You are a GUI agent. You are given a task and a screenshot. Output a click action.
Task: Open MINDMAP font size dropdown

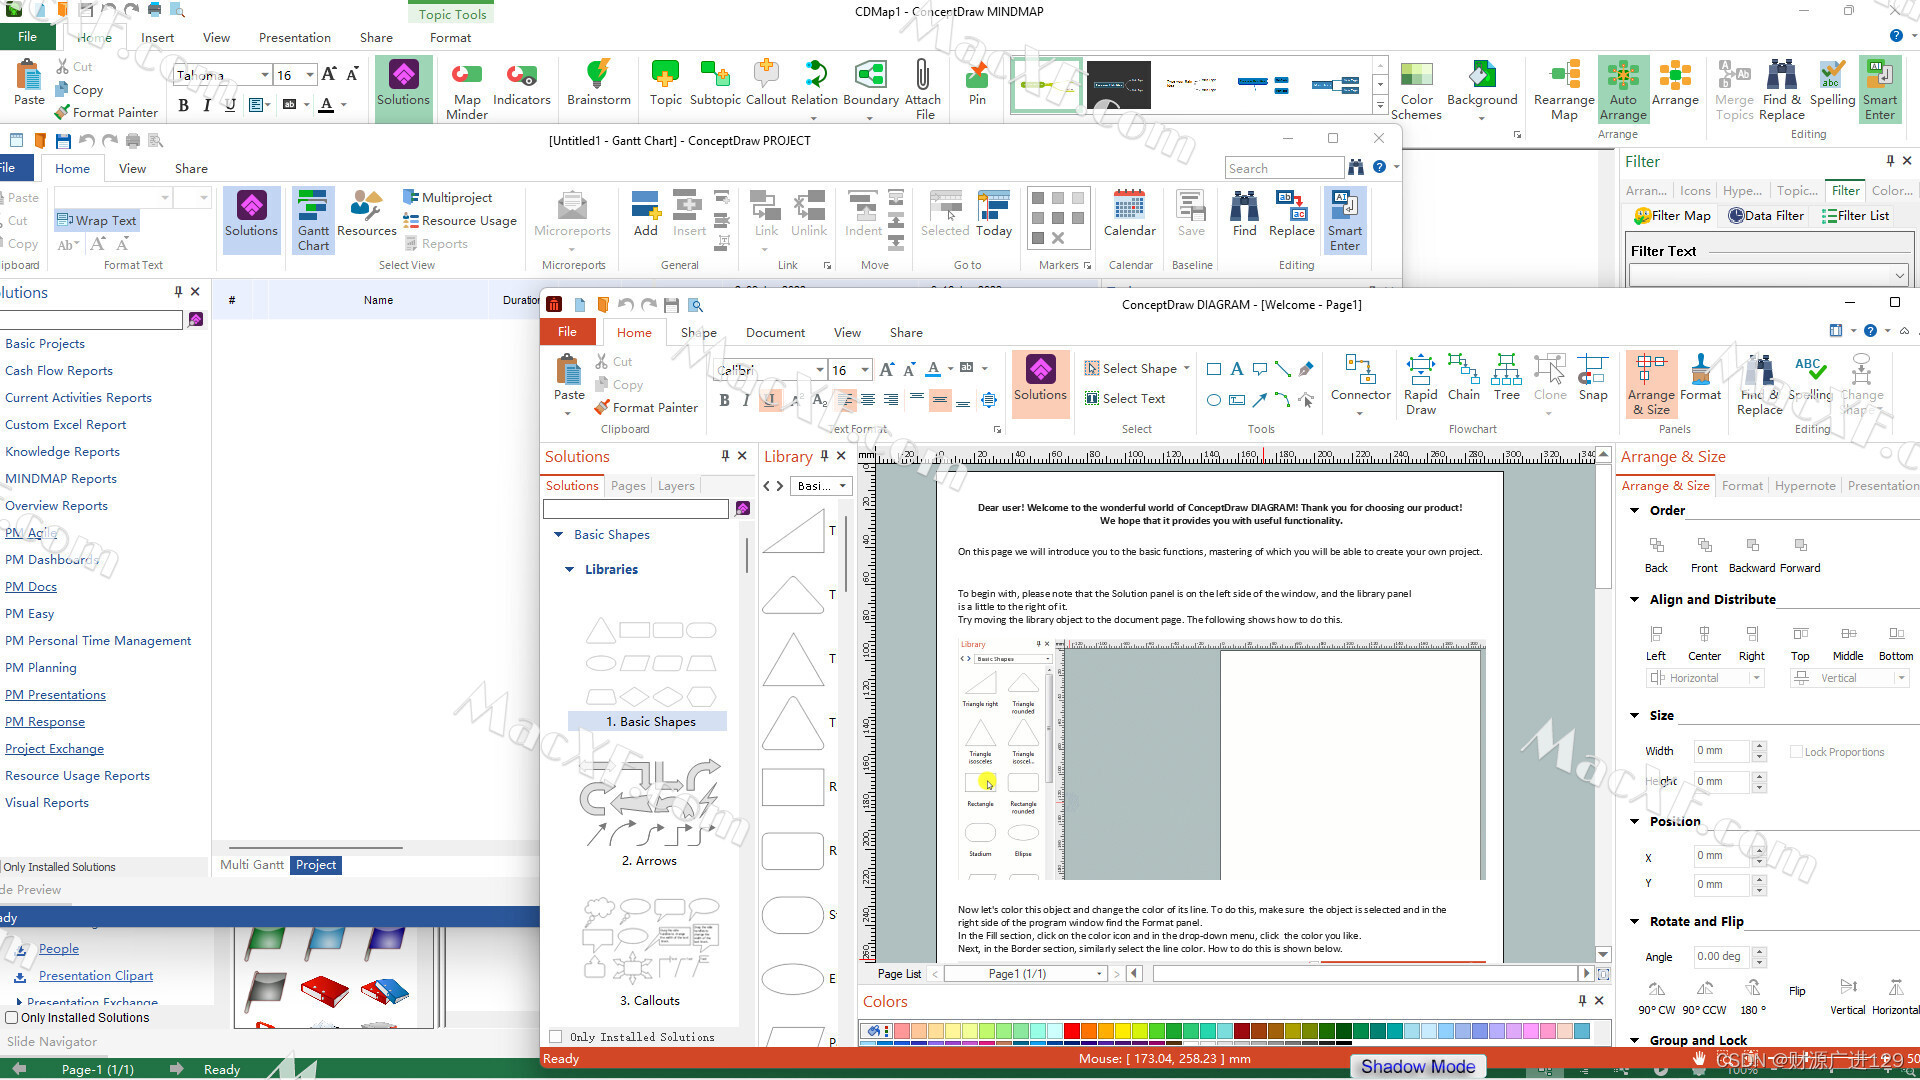[x=309, y=75]
